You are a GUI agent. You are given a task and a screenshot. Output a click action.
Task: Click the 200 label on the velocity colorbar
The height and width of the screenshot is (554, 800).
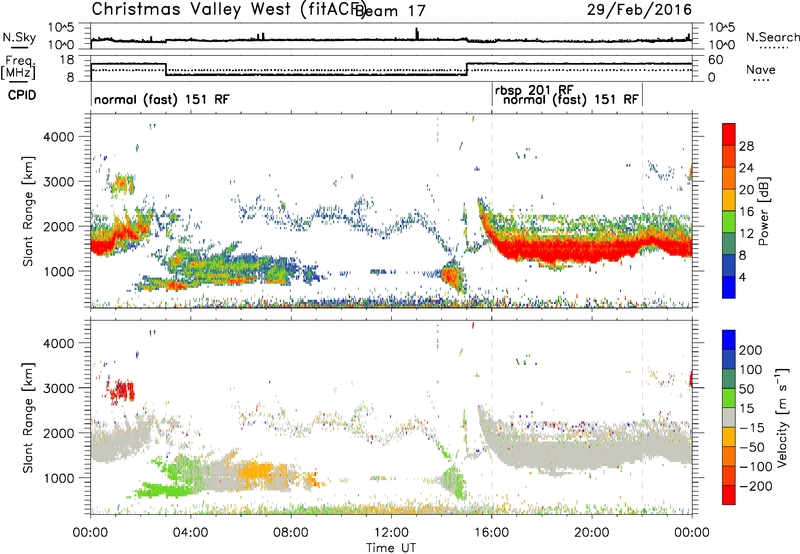[x=751, y=350]
